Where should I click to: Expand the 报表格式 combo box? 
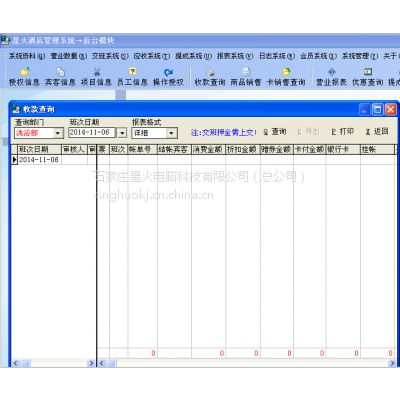pos(171,133)
